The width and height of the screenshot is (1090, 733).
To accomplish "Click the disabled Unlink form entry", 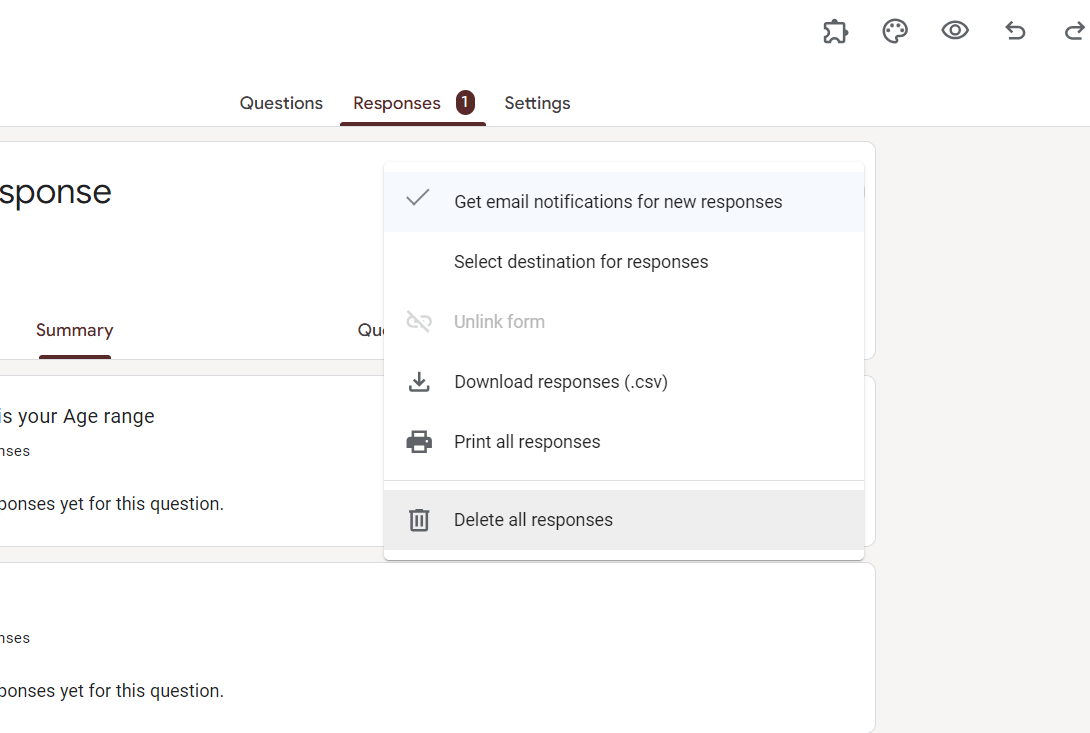I will point(499,322).
